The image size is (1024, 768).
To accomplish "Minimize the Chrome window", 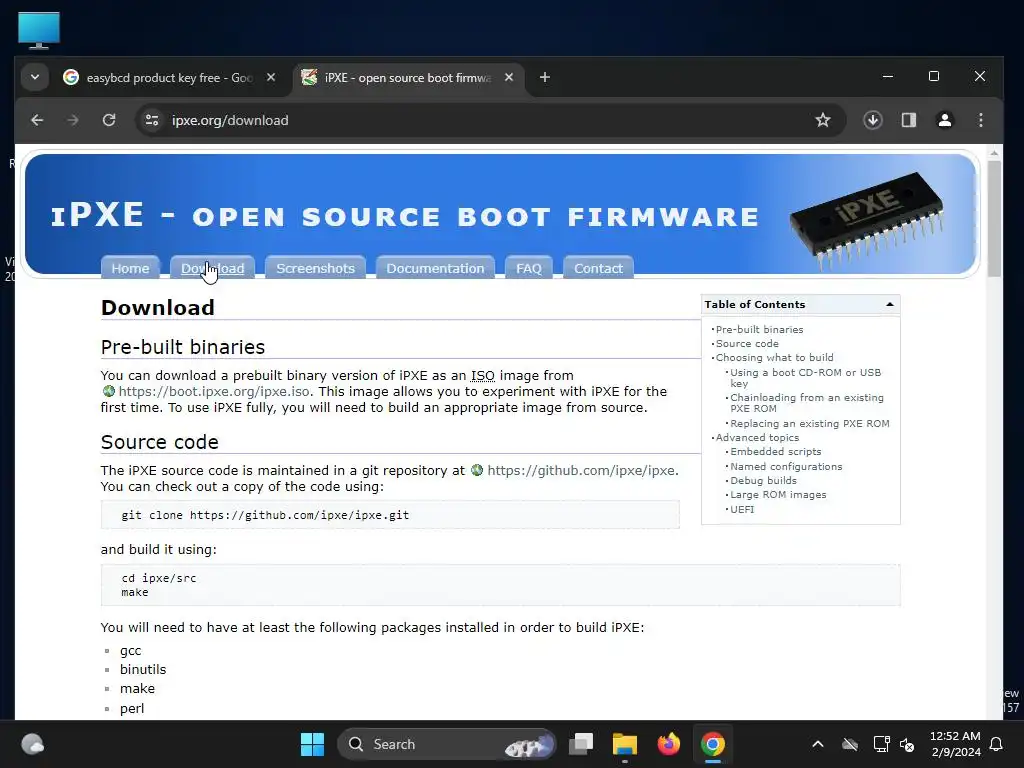I will tap(888, 76).
